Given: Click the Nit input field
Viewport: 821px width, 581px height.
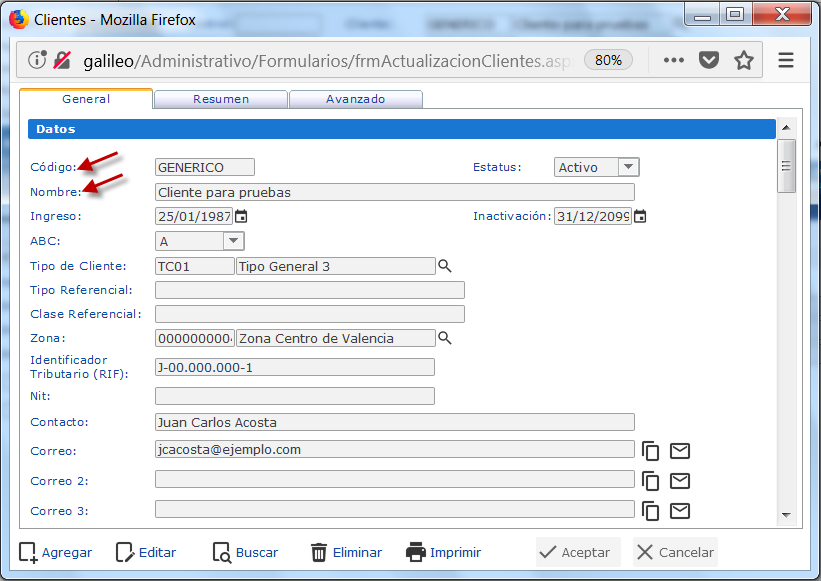Looking at the screenshot, I should pos(295,396).
